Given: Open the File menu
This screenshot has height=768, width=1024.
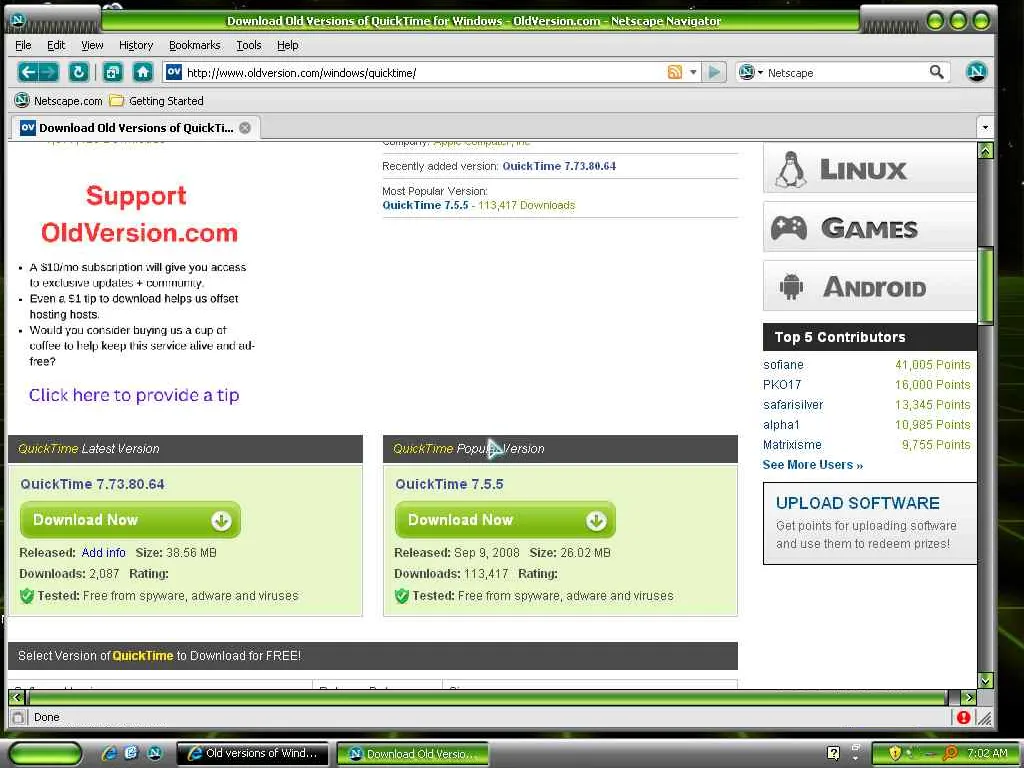Looking at the screenshot, I should (x=23, y=45).
